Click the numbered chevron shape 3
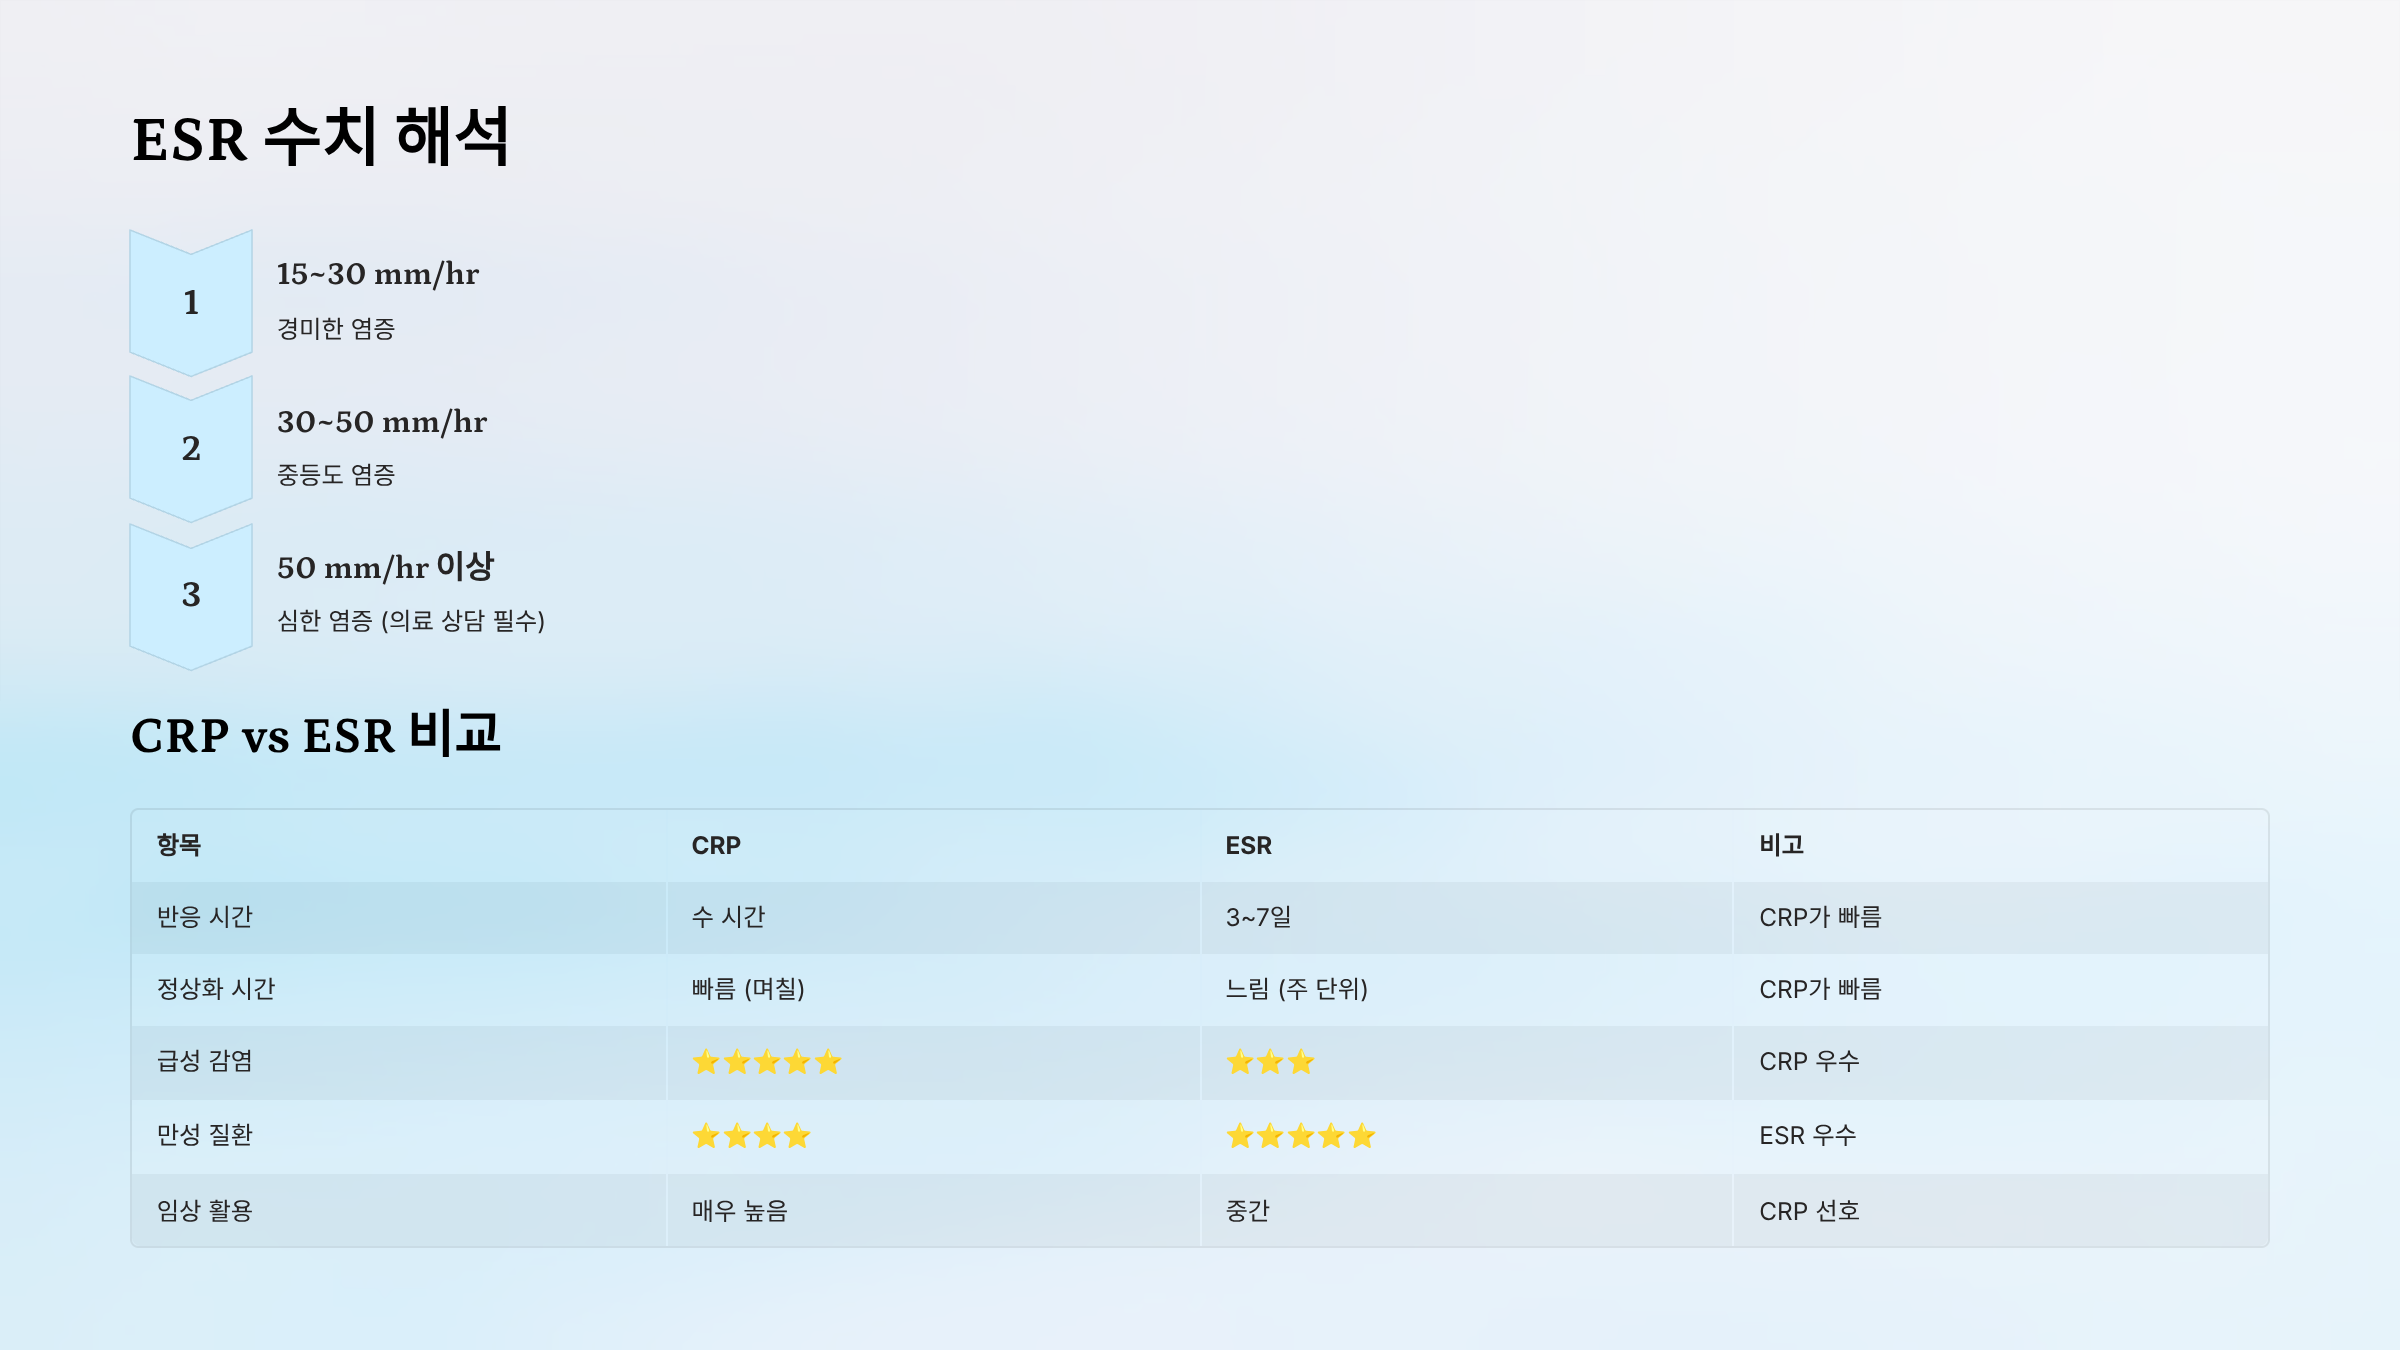 coord(191,595)
